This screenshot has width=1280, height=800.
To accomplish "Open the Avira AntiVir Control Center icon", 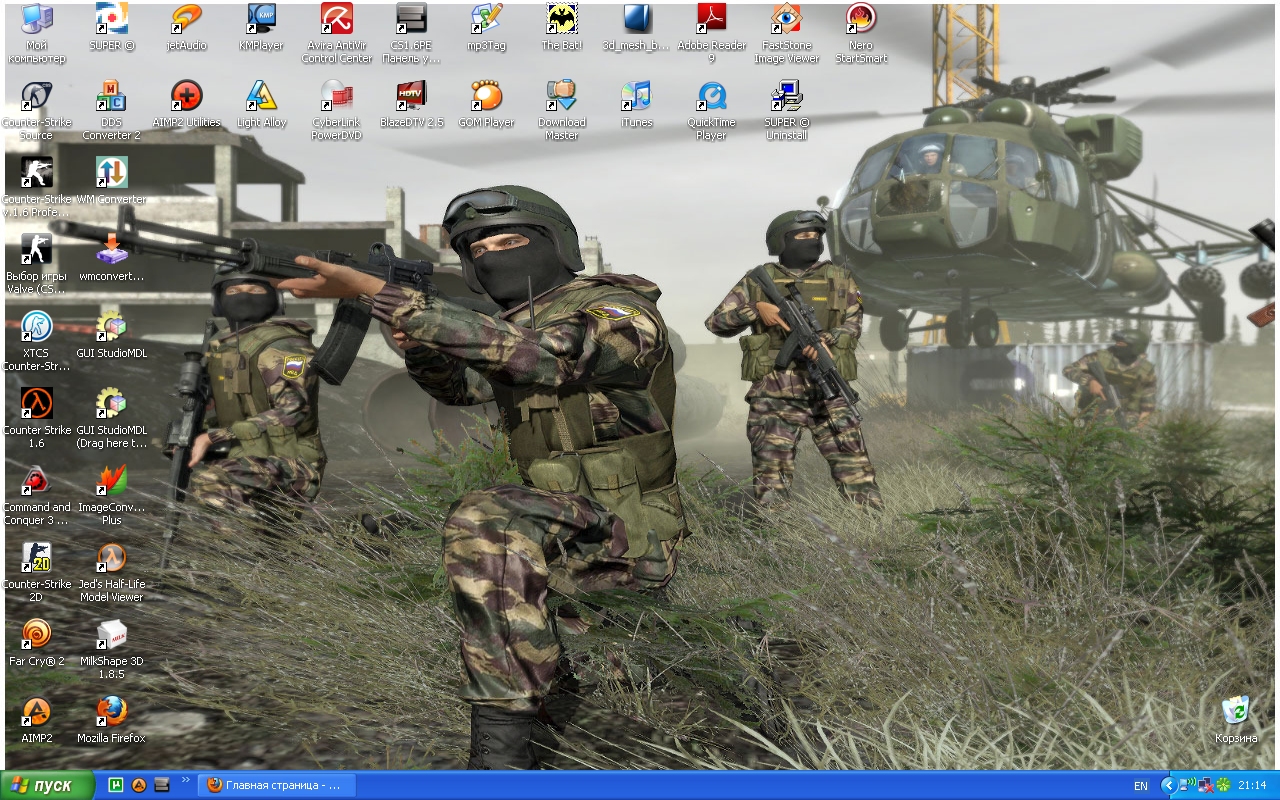I will click(337, 20).
